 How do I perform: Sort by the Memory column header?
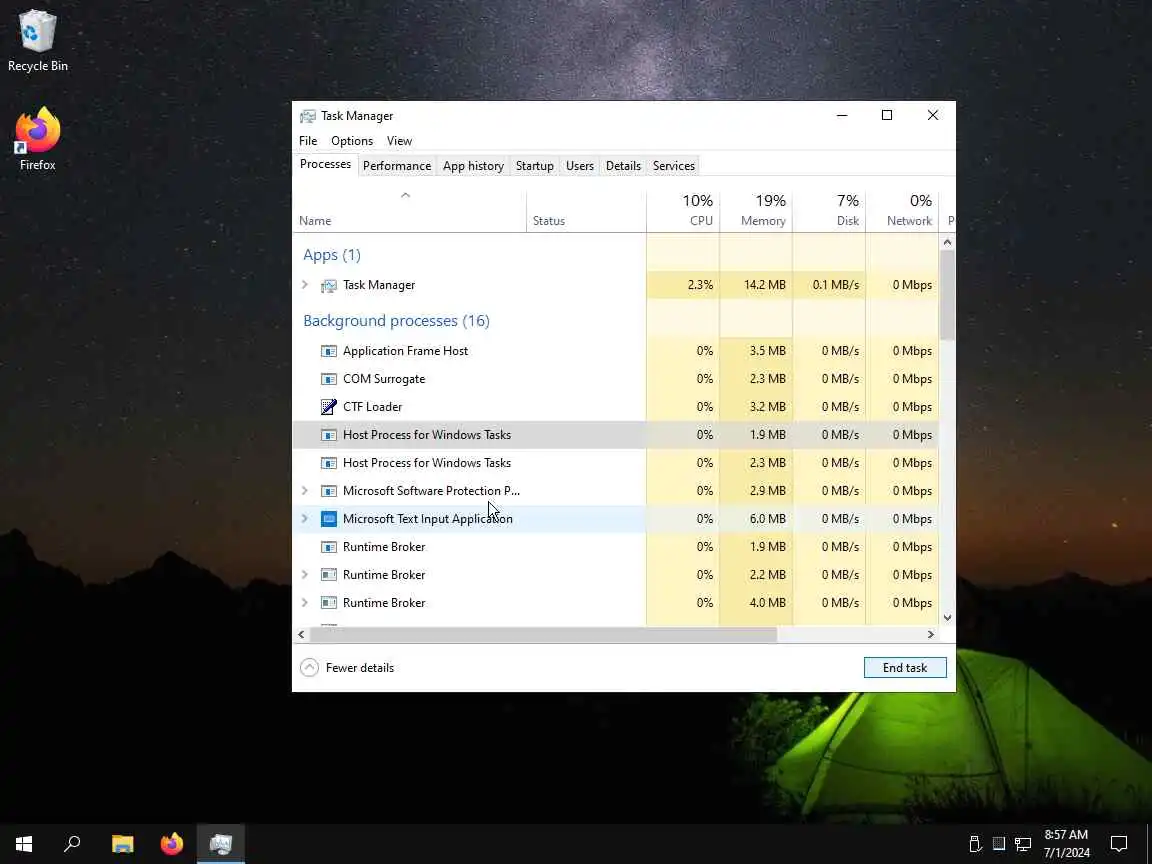[x=756, y=212]
